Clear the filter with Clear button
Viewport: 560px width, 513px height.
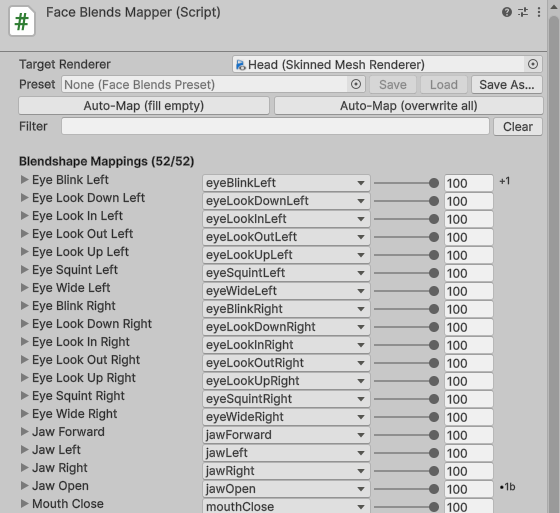pos(518,126)
